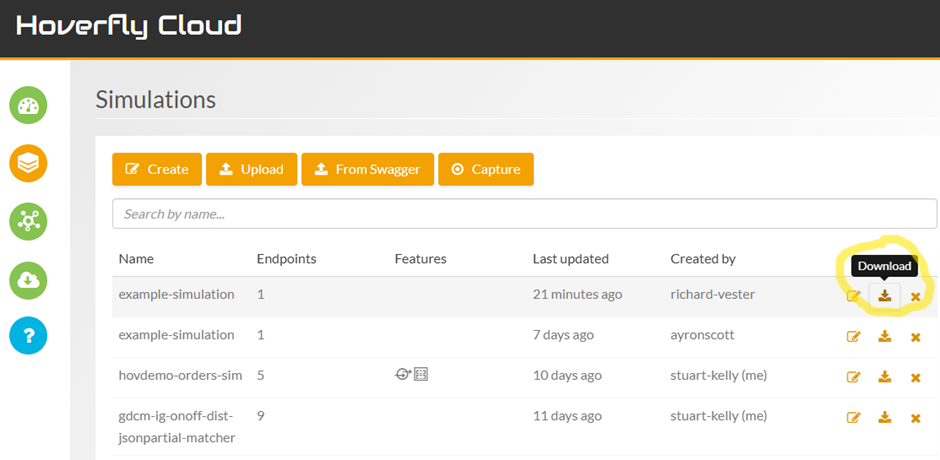Screen dimensions: 940x460
Task: Click the Create button
Action: (x=157, y=169)
